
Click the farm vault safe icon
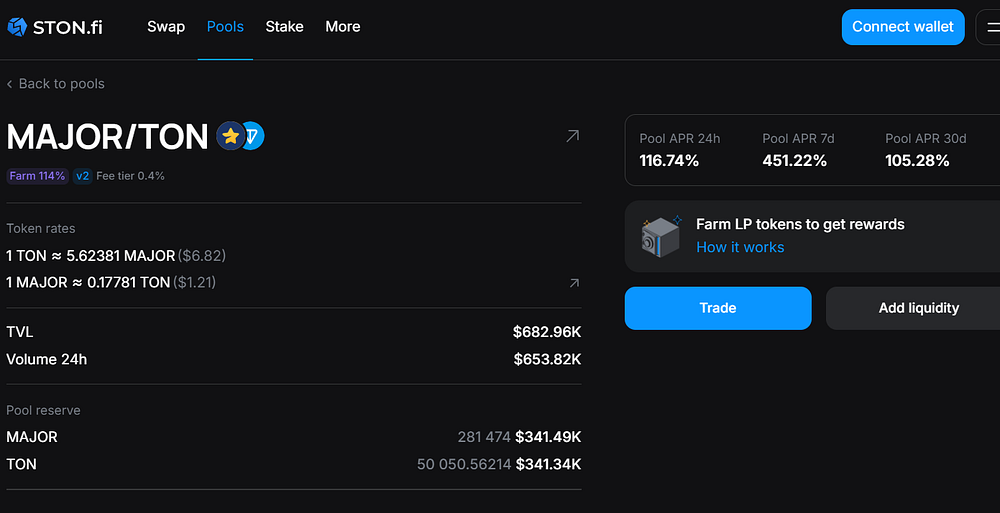(x=661, y=236)
